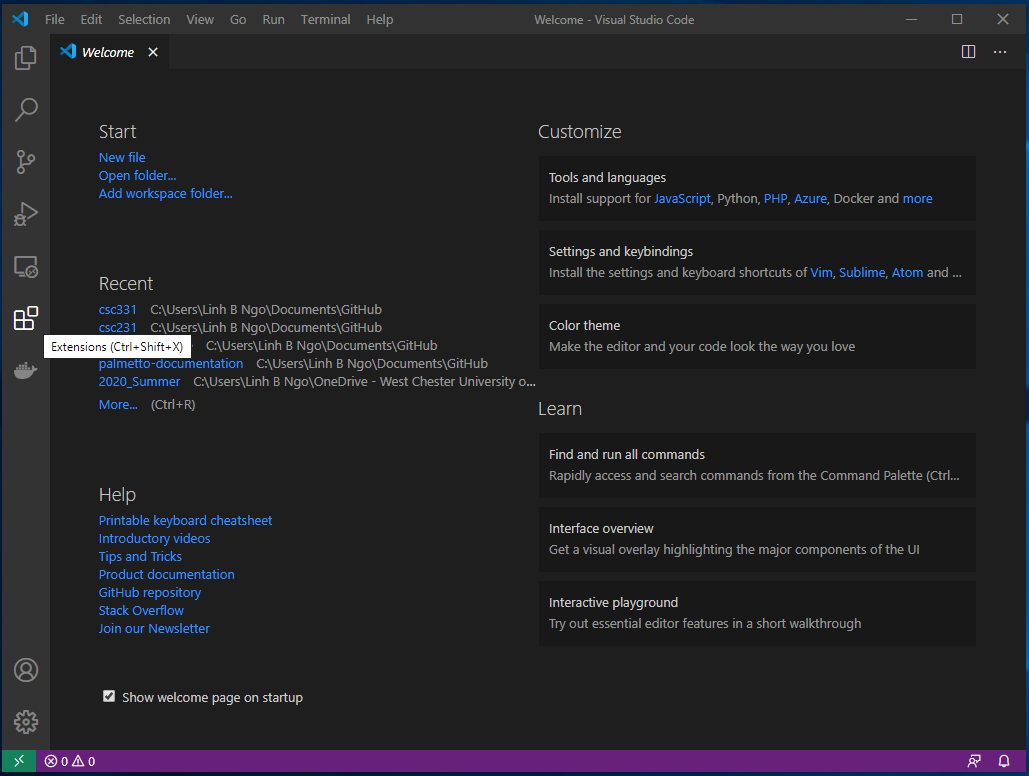Image resolution: width=1029 pixels, height=776 pixels.
Task: Open Stack Overflow link
Action: click(141, 611)
